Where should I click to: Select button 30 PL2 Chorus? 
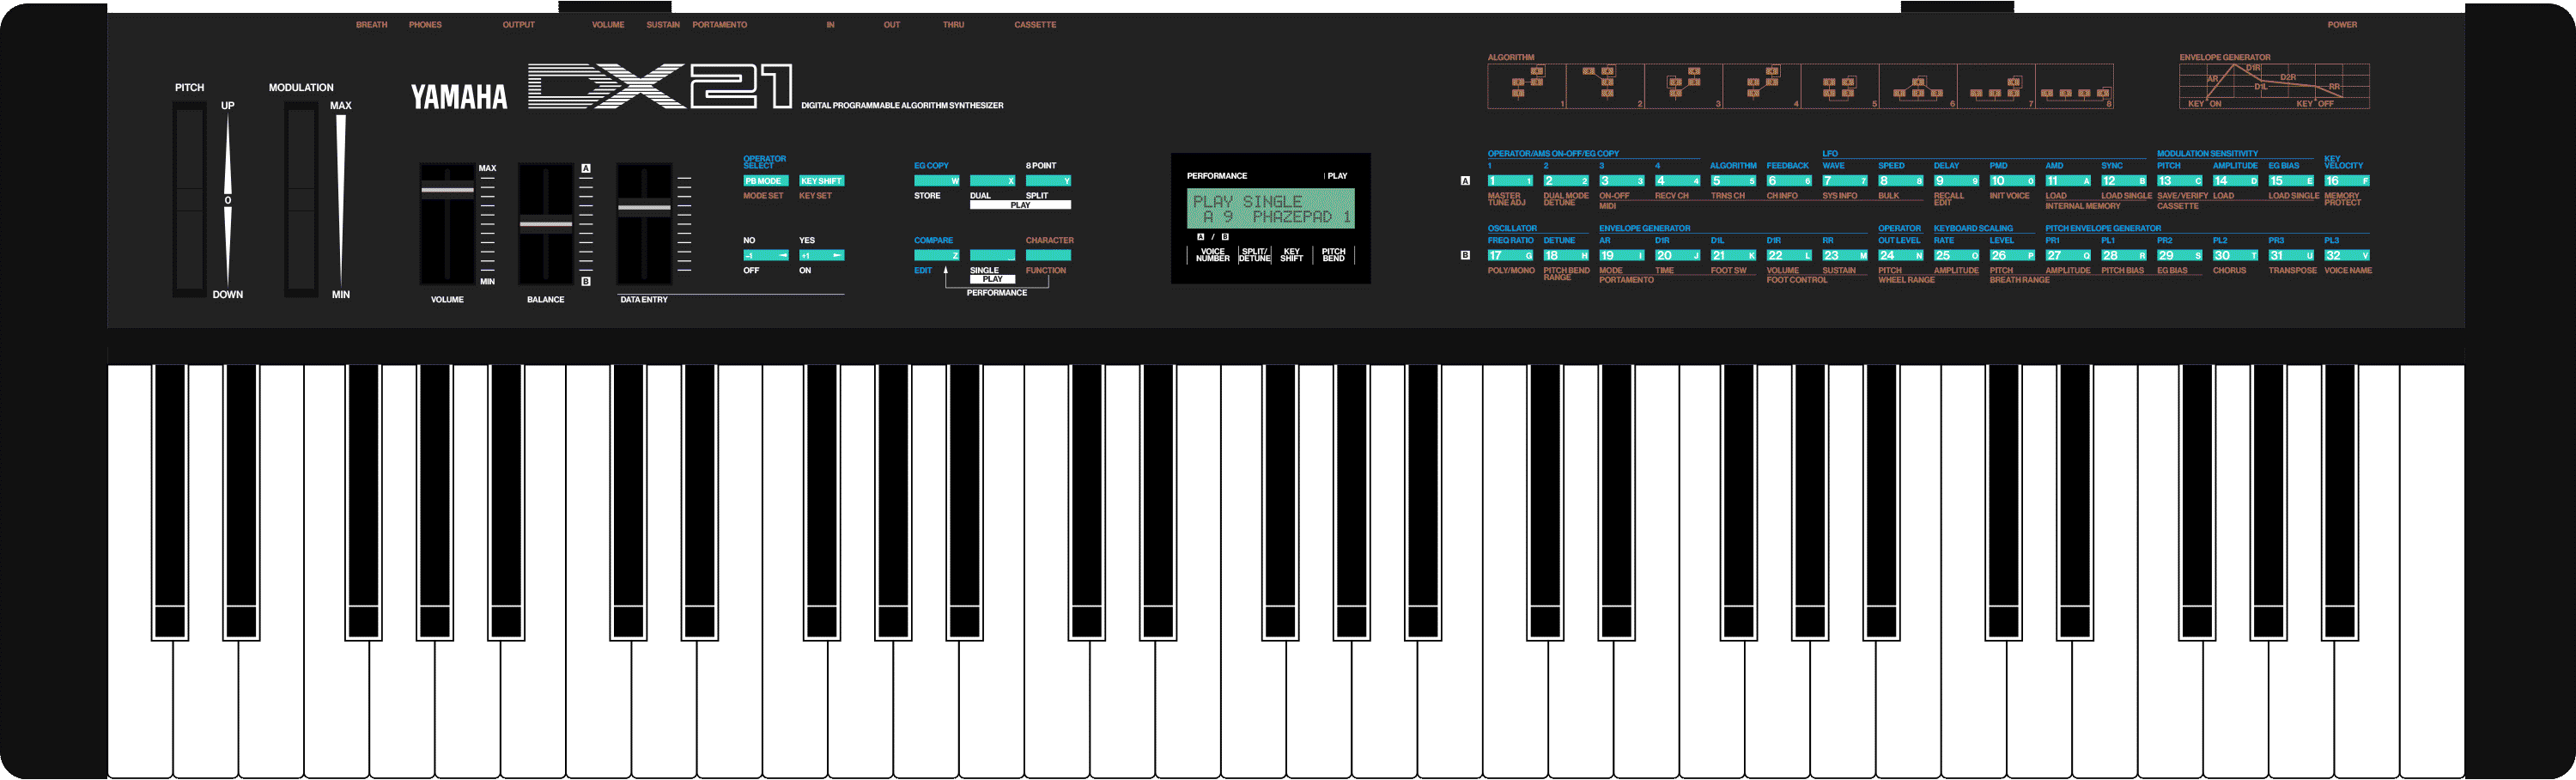(x=2237, y=256)
